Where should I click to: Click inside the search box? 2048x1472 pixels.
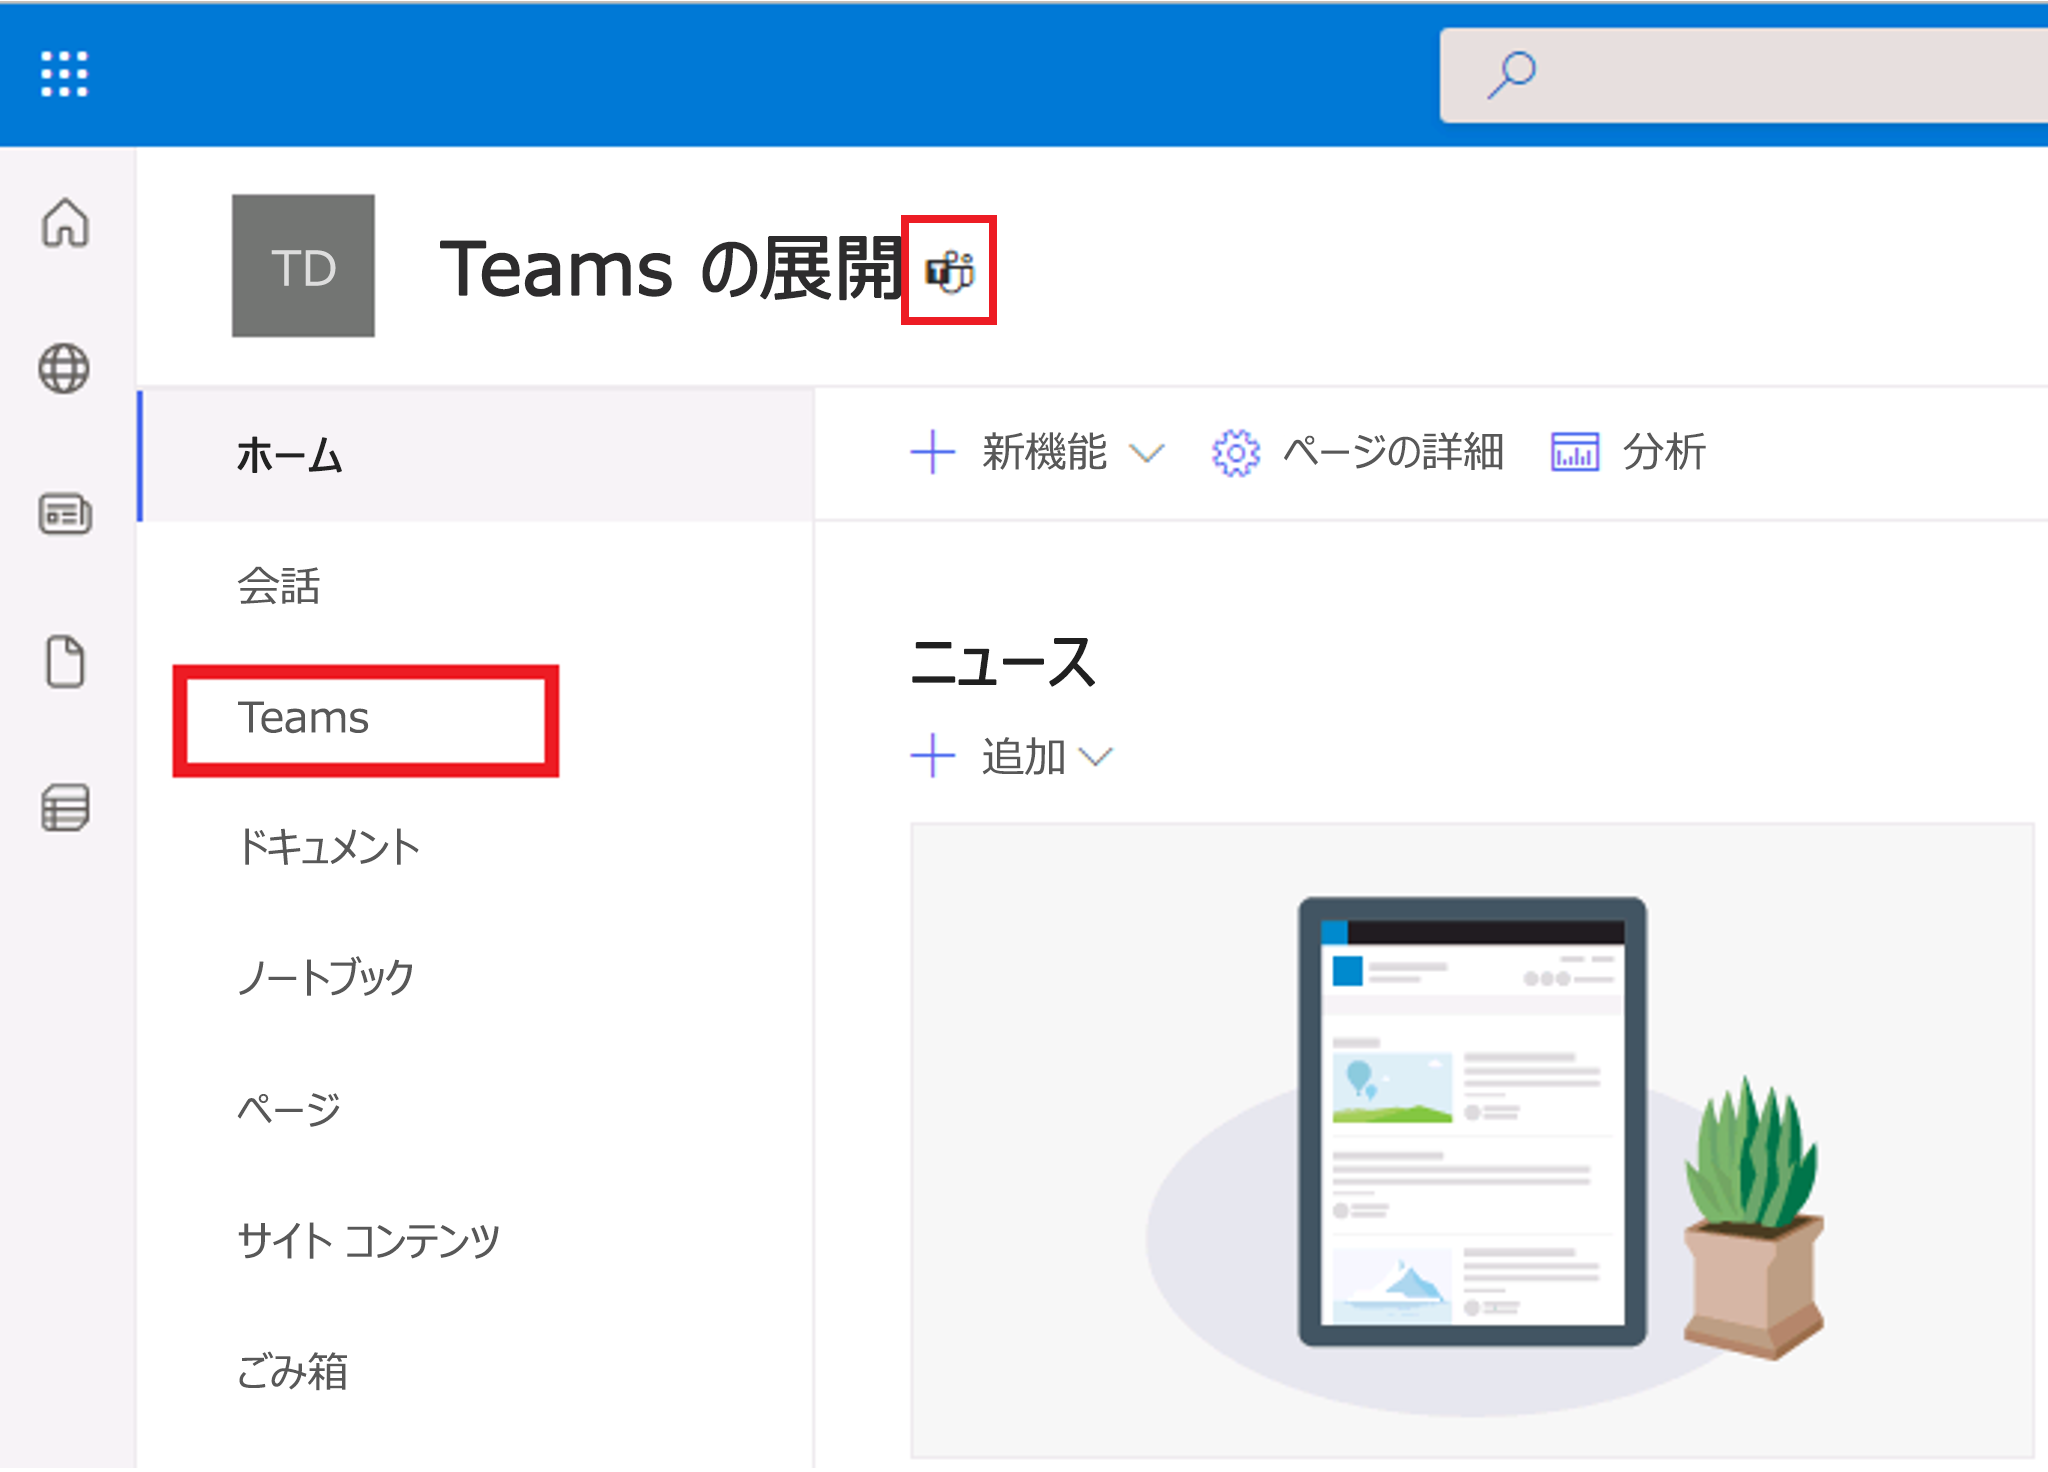(1744, 76)
